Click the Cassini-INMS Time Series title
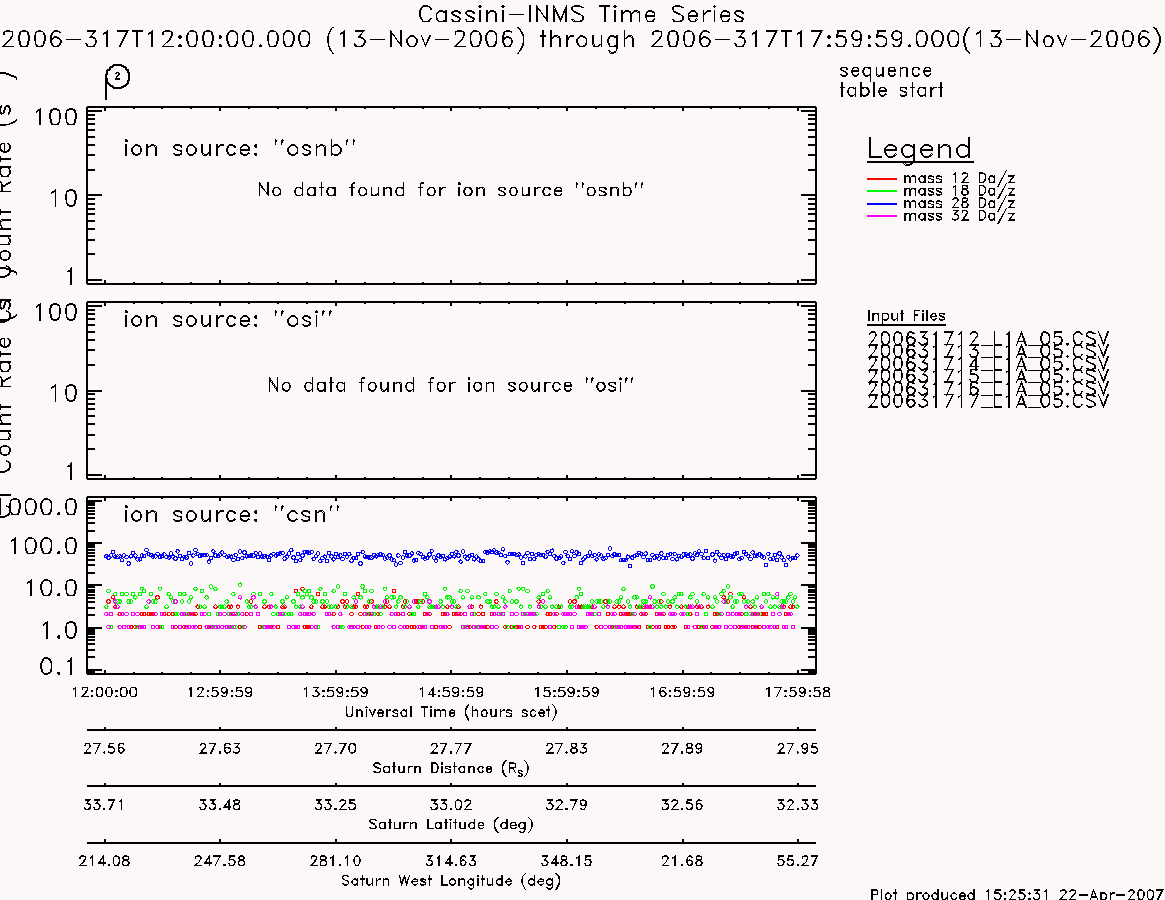1165x900 pixels. (x=581, y=14)
